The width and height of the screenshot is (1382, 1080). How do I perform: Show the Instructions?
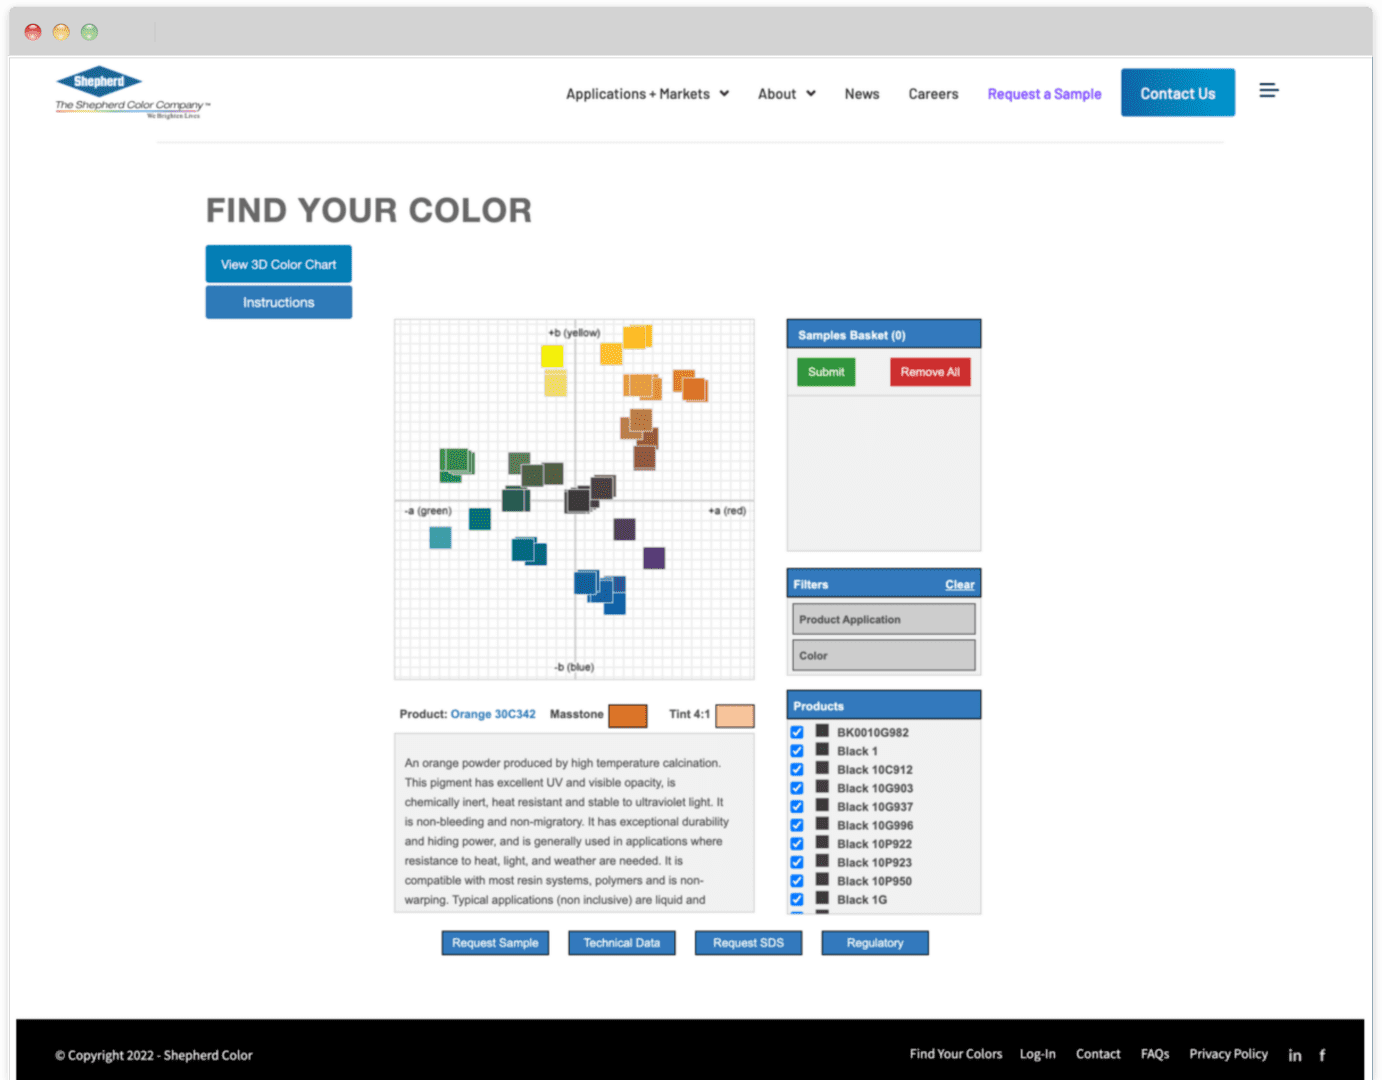[x=279, y=302]
